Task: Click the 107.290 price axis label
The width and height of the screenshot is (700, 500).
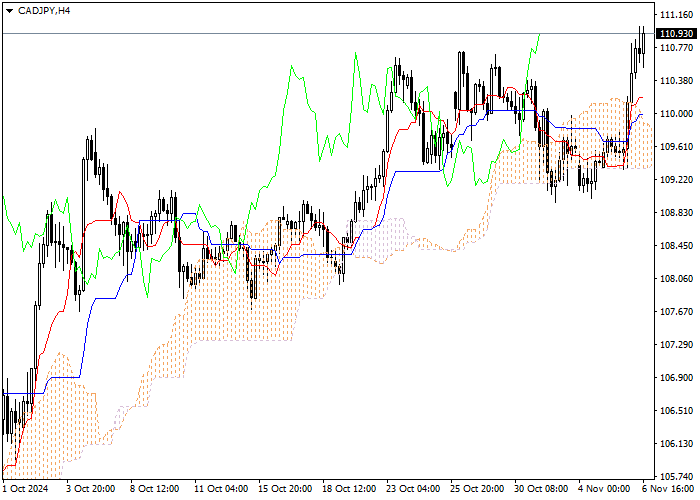Action: pyautogui.click(x=676, y=345)
